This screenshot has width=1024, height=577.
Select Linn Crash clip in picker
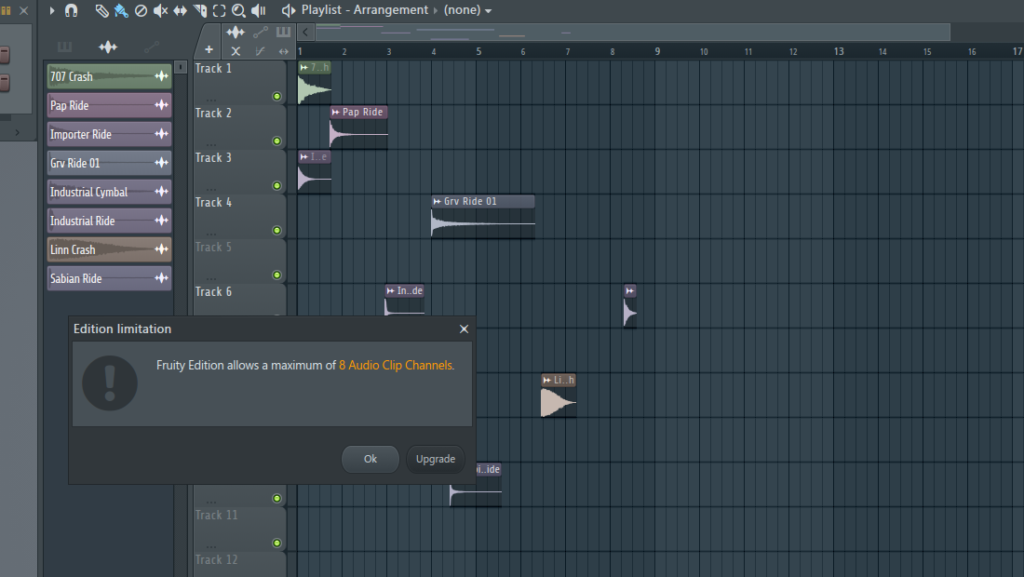click(x=109, y=249)
